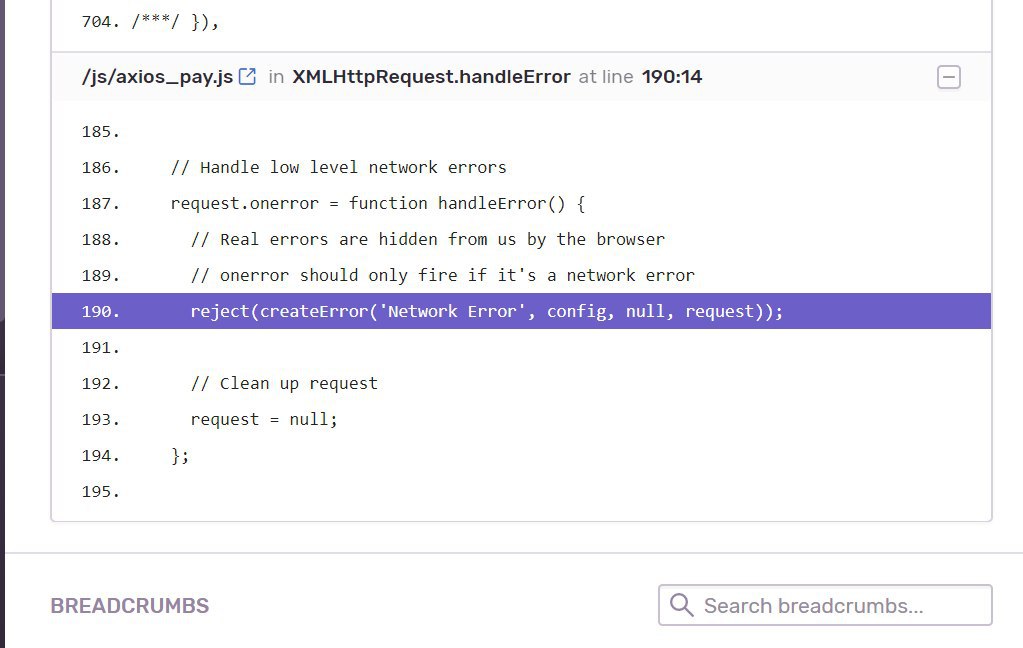Click line number 191
Image resolution: width=1023 pixels, height=648 pixels.
(x=100, y=348)
